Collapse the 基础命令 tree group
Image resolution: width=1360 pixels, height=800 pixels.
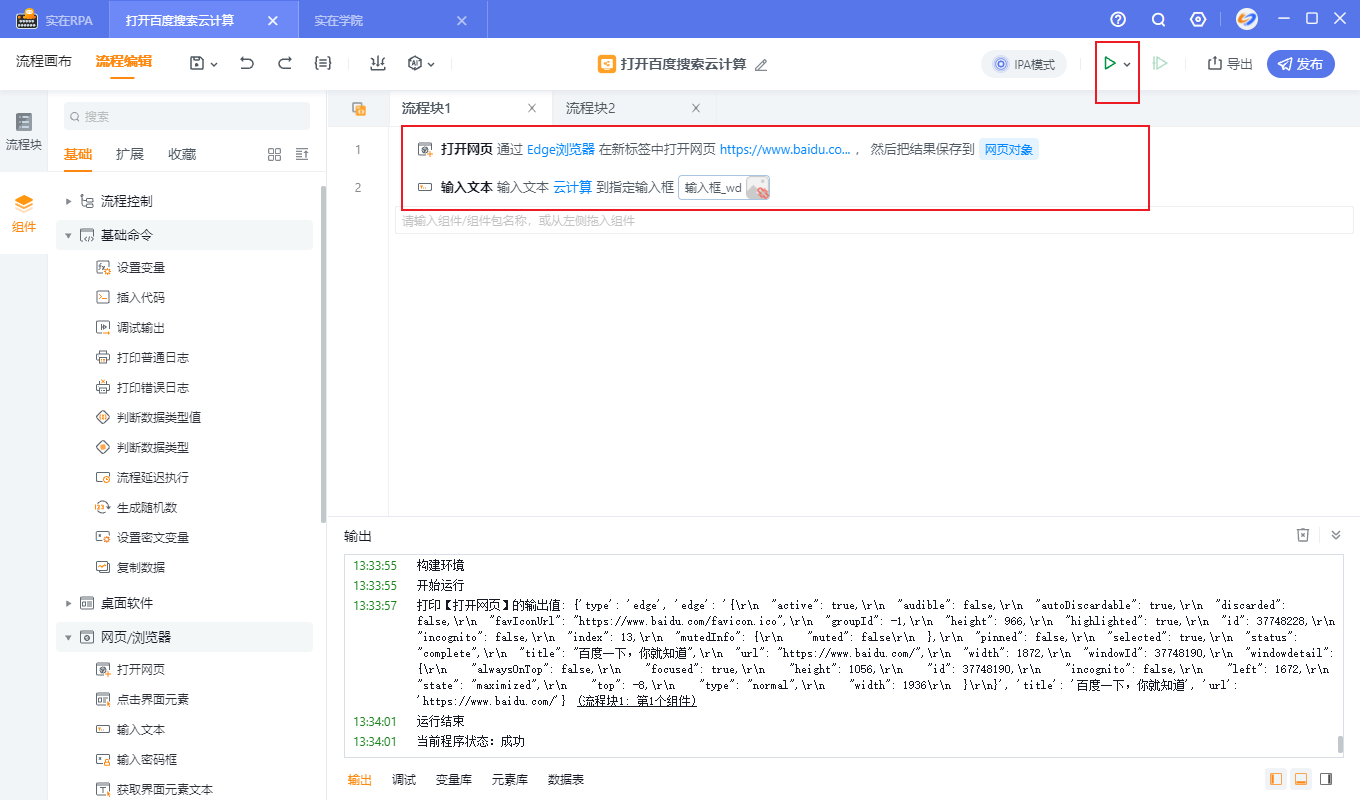(x=69, y=235)
